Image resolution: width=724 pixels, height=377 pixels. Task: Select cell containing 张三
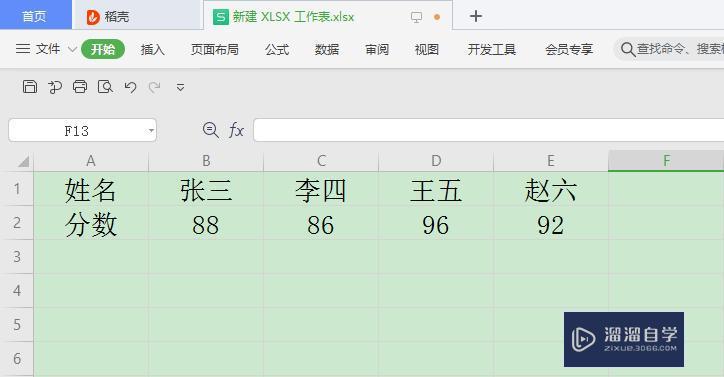(x=206, y=189)
